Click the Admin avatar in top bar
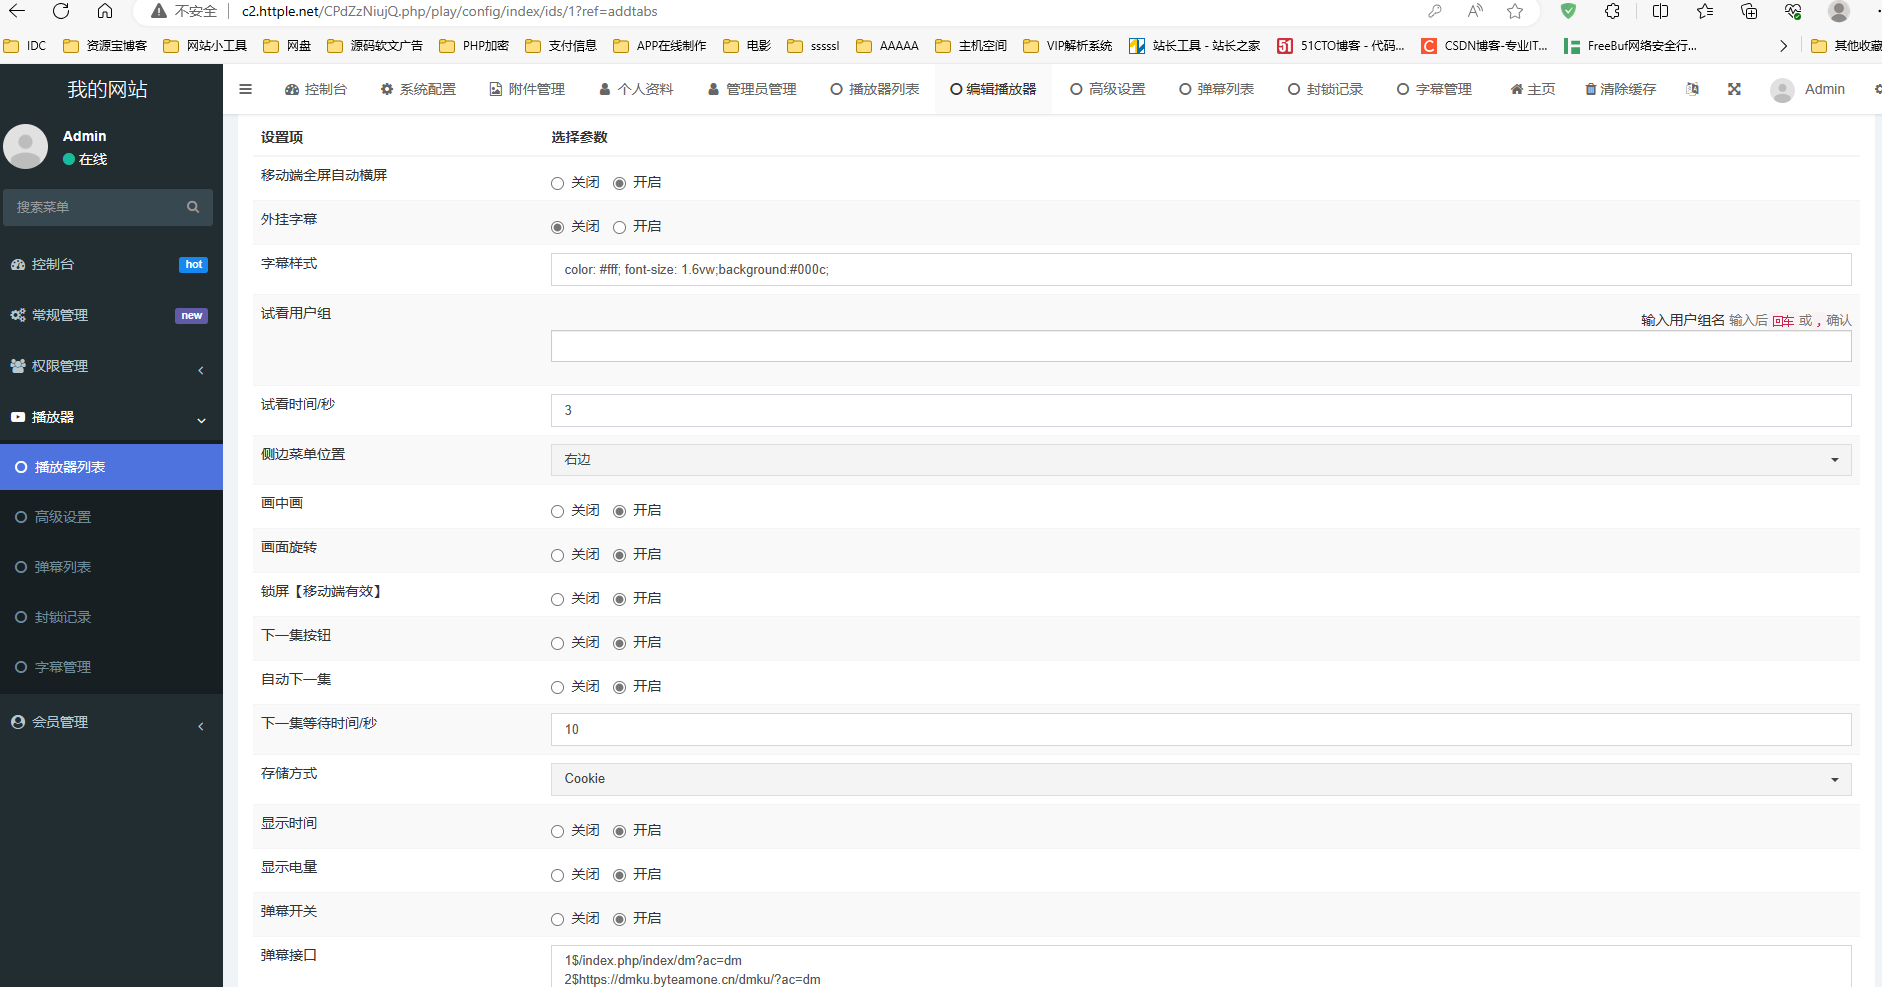Image resolution: width=1882 pixels, height=987 pixels. click(1782, 90)
